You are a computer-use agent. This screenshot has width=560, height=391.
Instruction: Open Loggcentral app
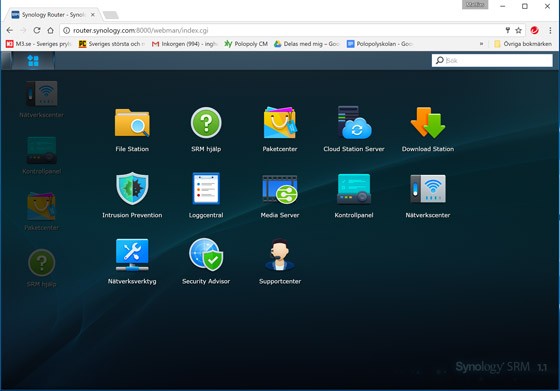click(206, 196)
